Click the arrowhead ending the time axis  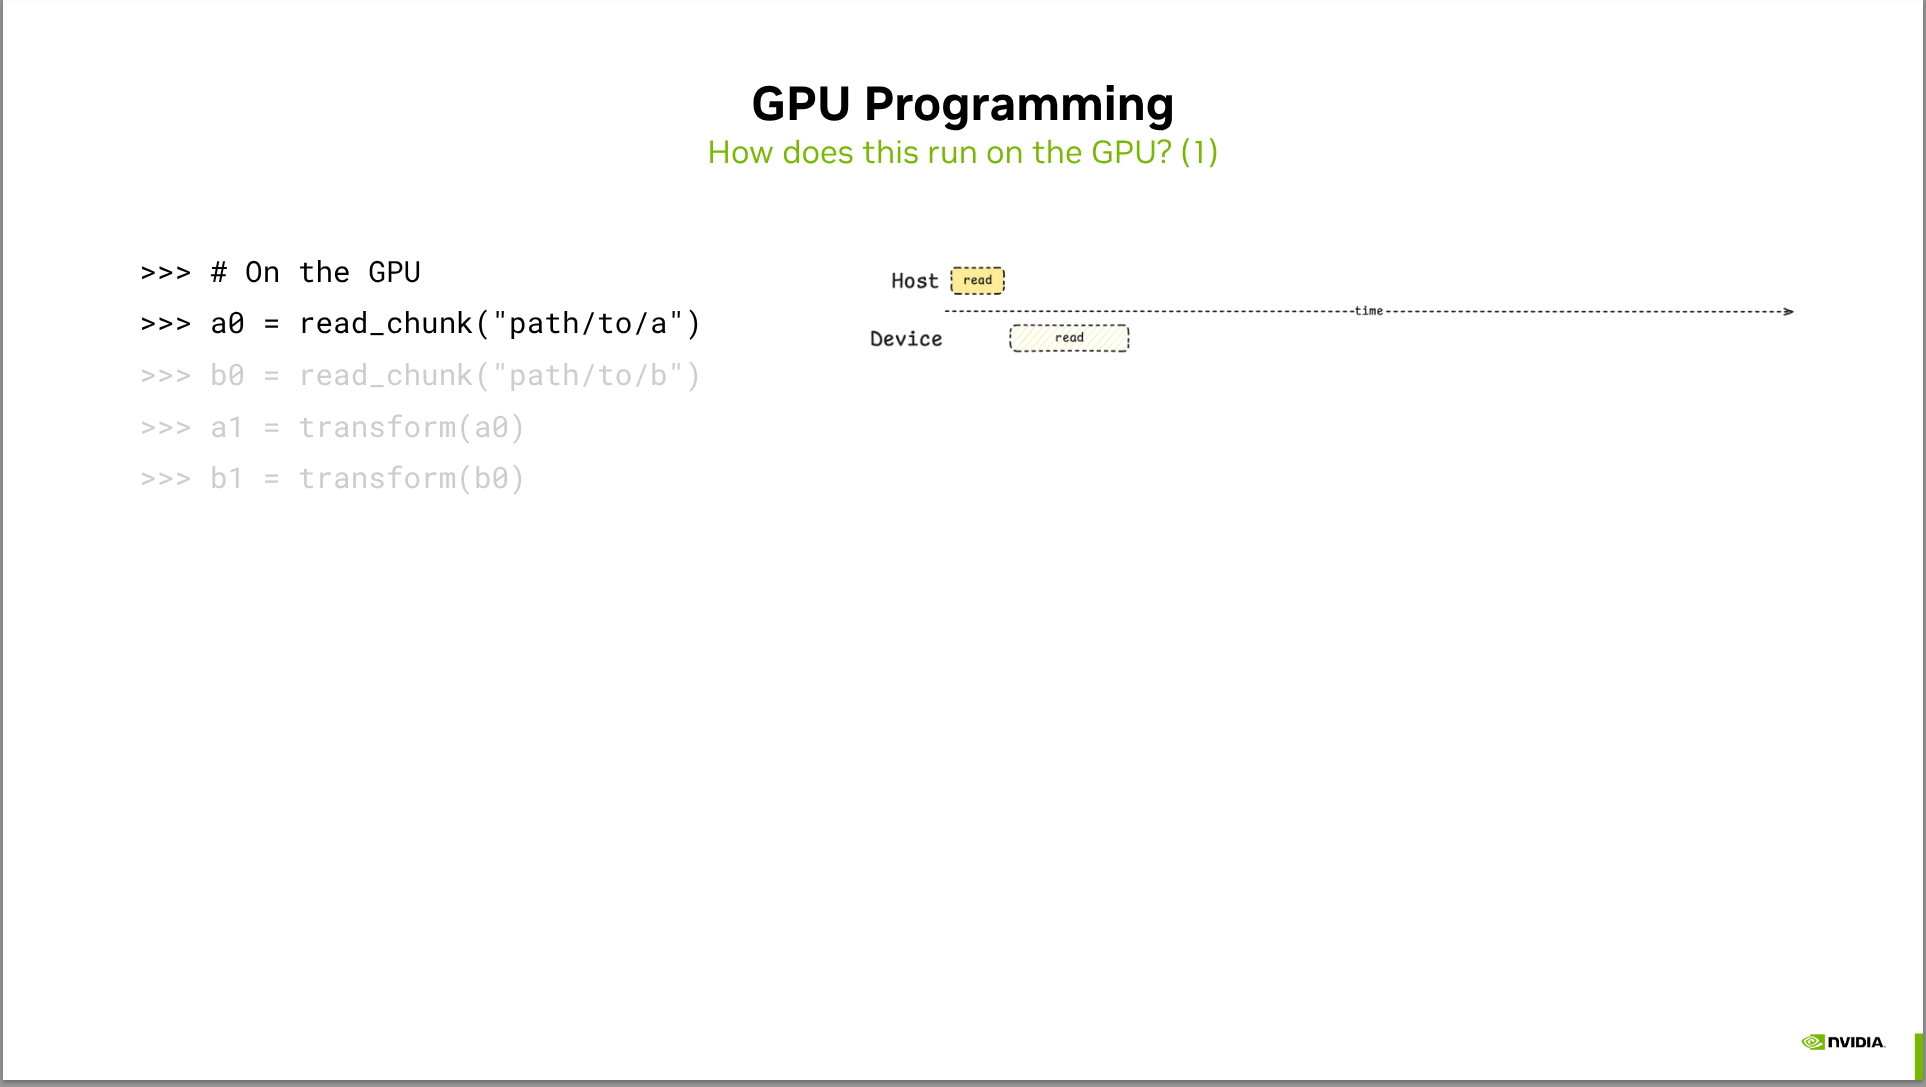[1788, 312]
